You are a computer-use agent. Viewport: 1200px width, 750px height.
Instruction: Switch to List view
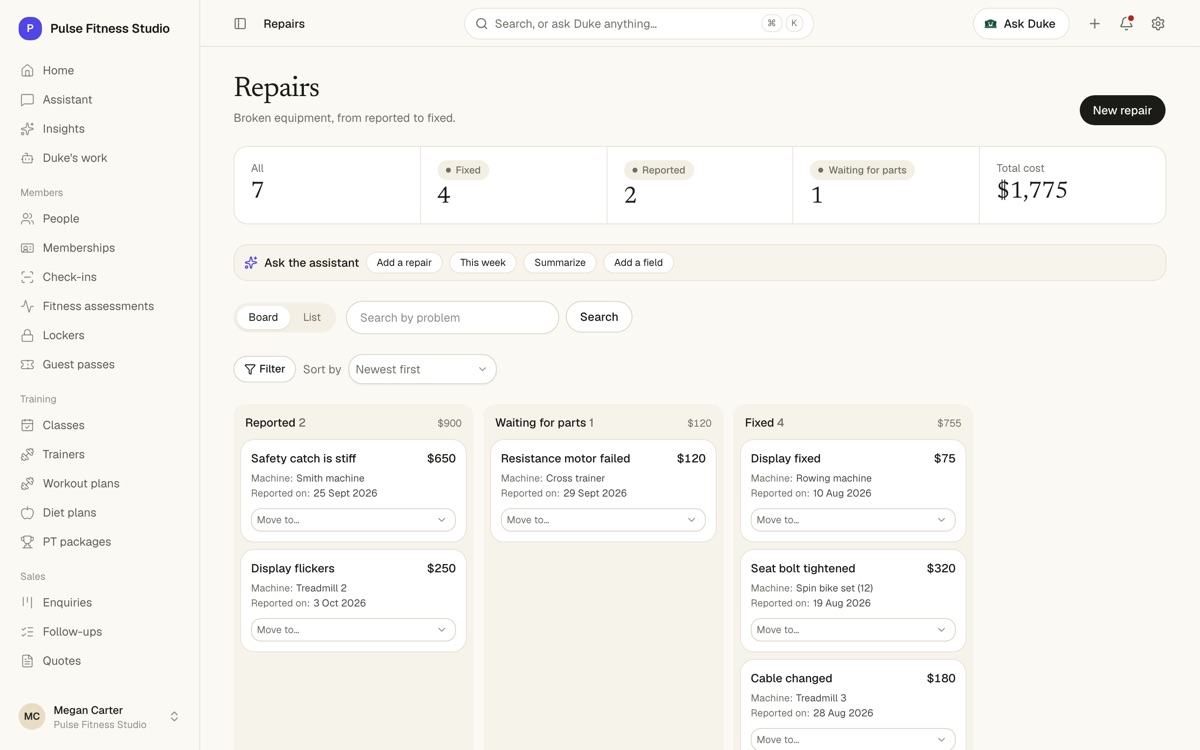(312, 317)
